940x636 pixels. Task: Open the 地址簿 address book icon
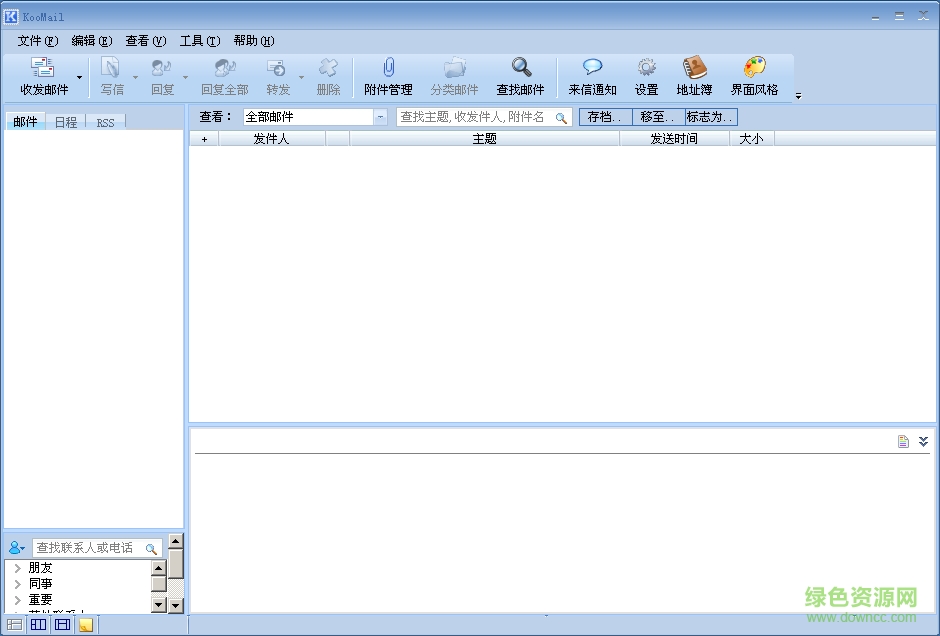pos(695,75)
